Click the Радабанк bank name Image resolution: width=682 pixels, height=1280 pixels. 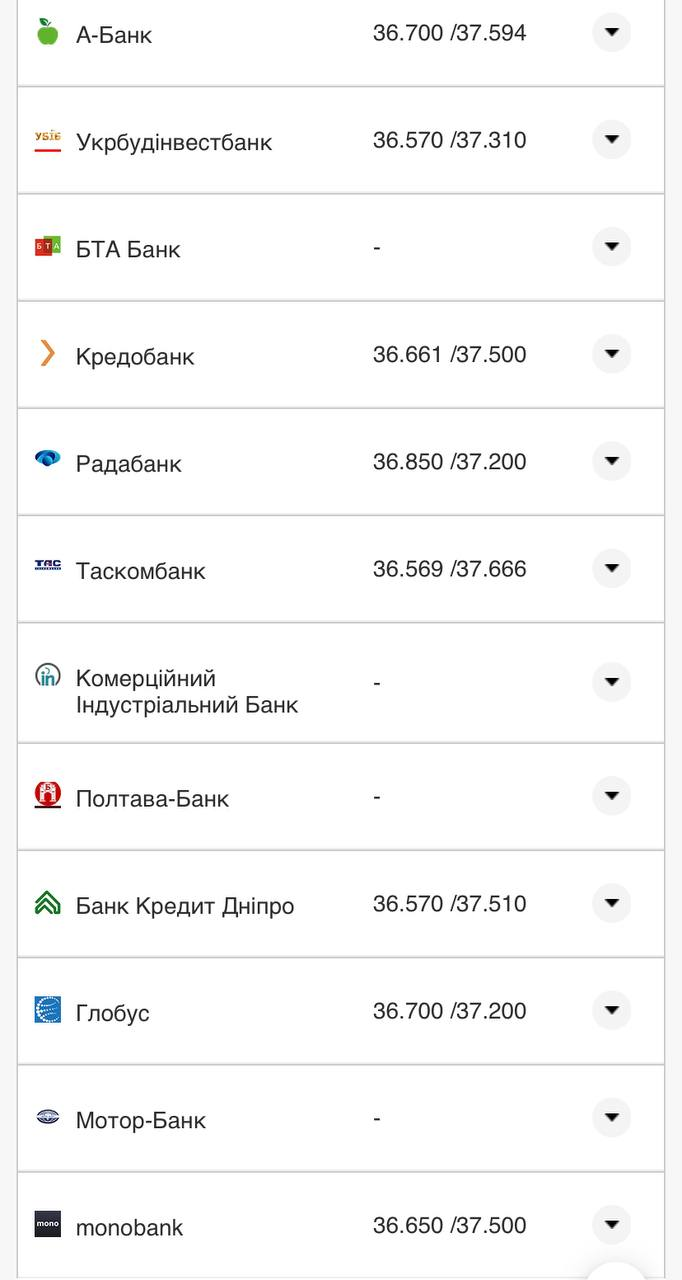[129, 463]
